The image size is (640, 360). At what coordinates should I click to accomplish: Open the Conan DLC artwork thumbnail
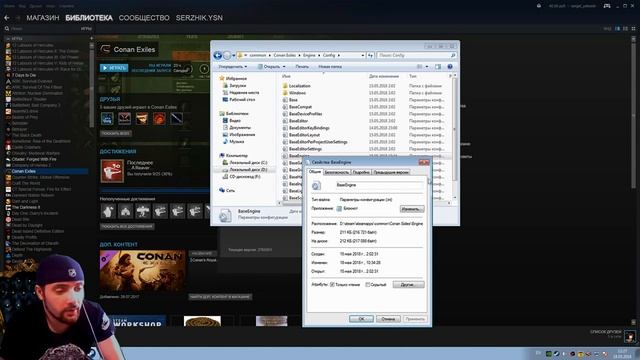[142, 271]
